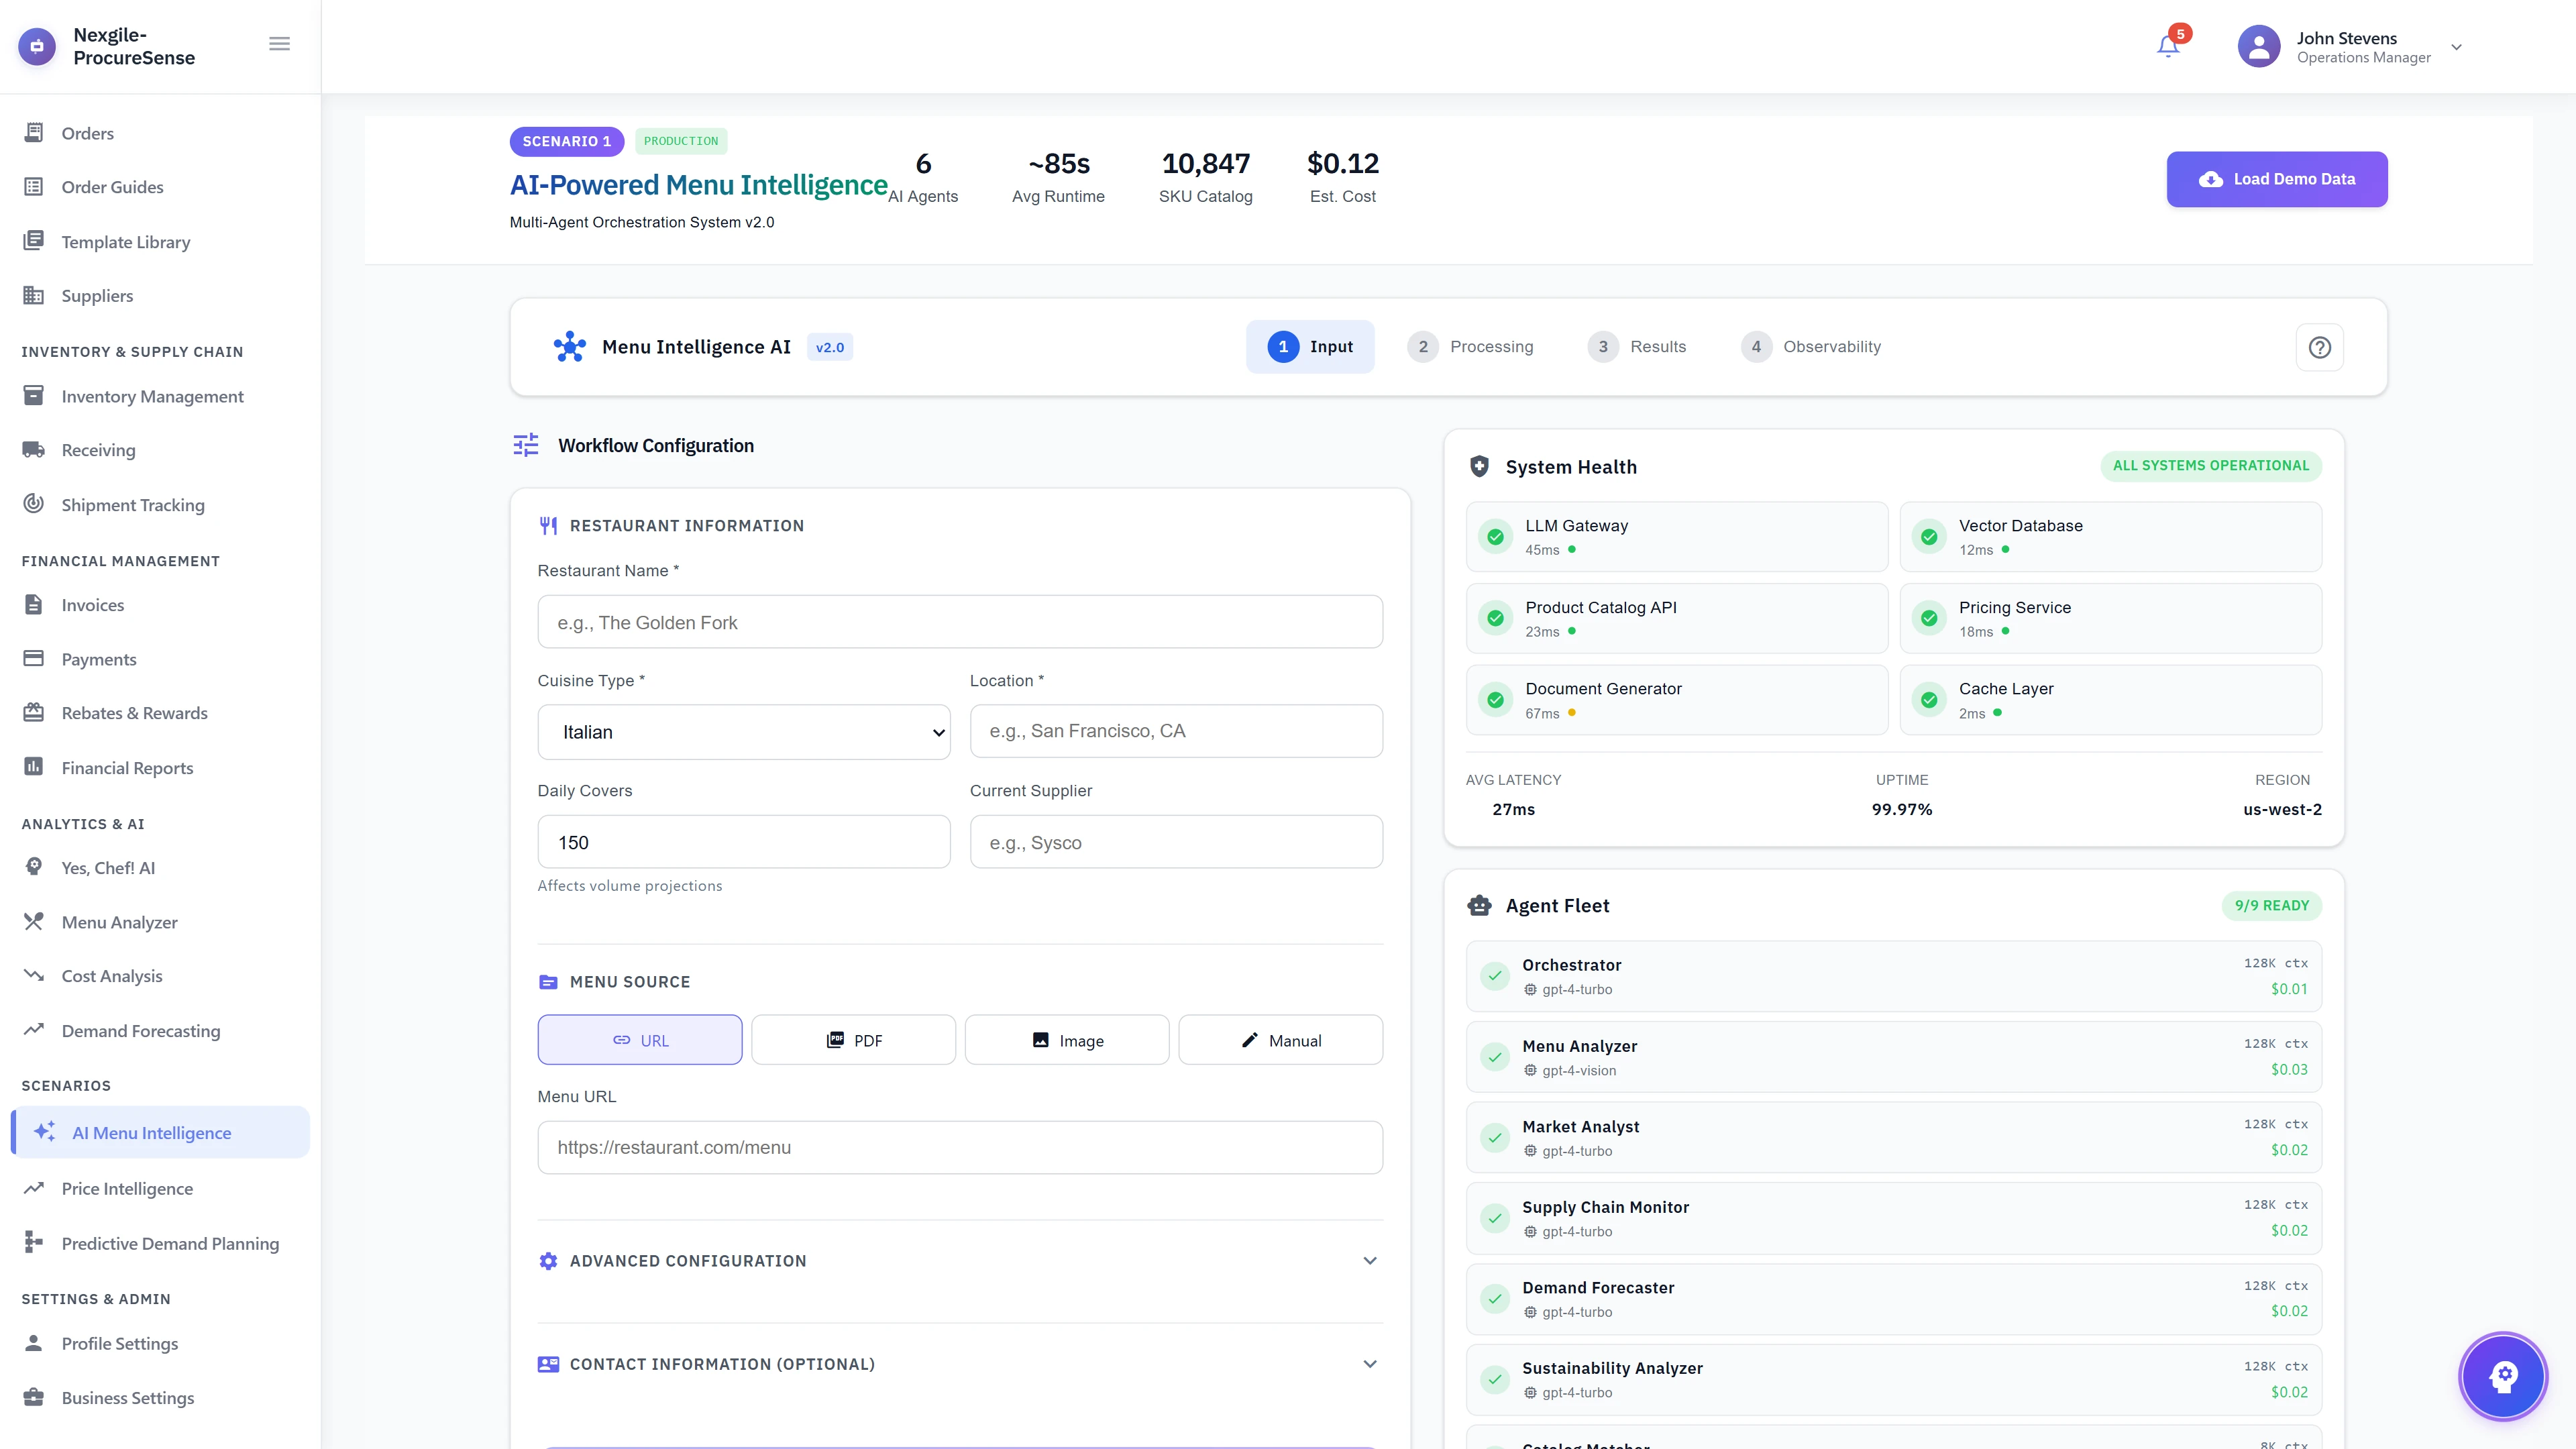The image size is (2576, 1449).
Task: Click inside the Restaurant Name field
Action: click(x=959, y=621)
